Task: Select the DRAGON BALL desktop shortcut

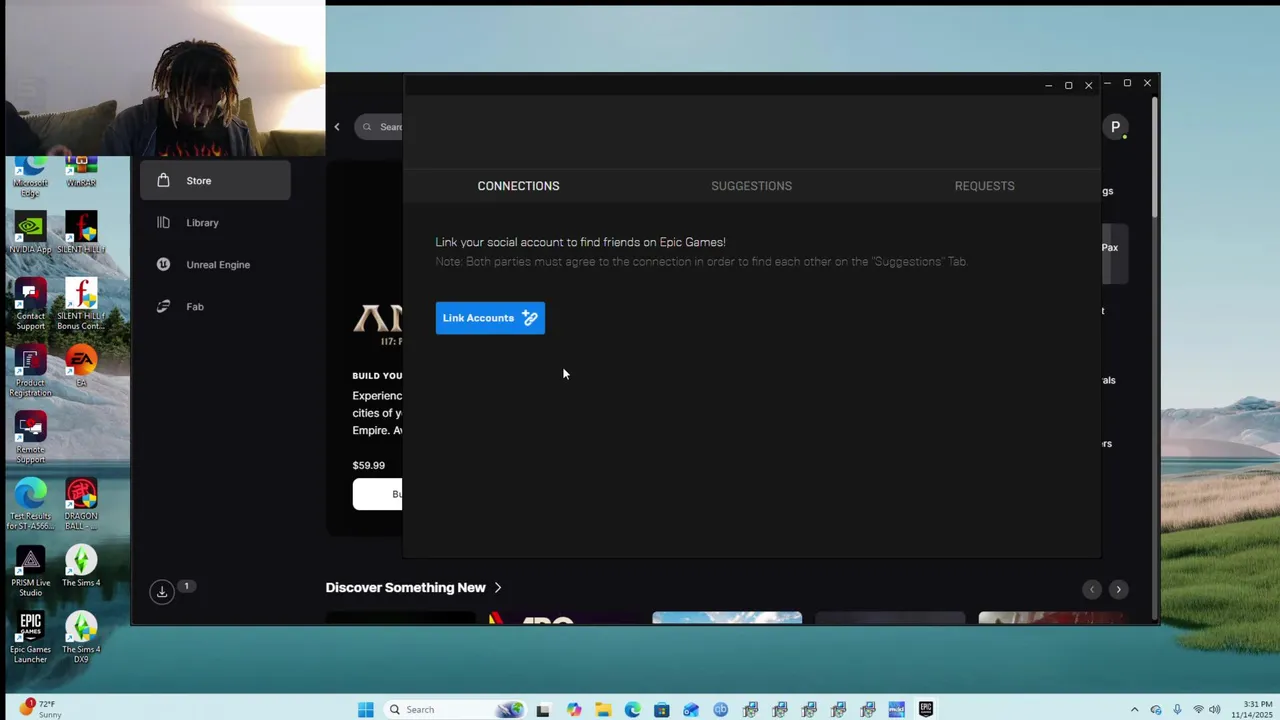Action: click(81, 504)
